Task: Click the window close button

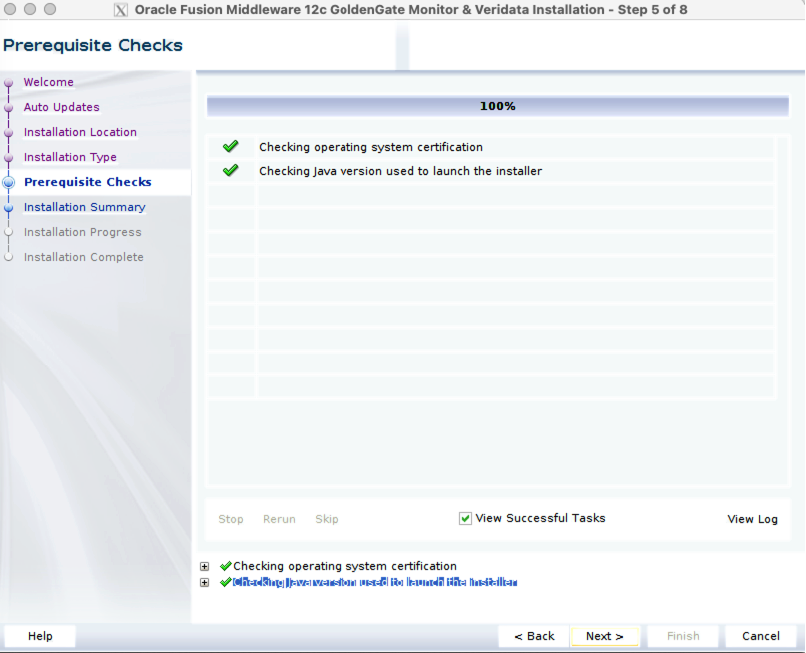Action: tap(10, 9)
